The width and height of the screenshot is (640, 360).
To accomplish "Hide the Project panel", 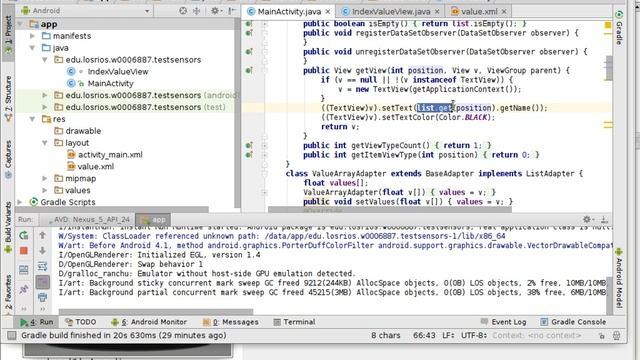I will point(232,11).
